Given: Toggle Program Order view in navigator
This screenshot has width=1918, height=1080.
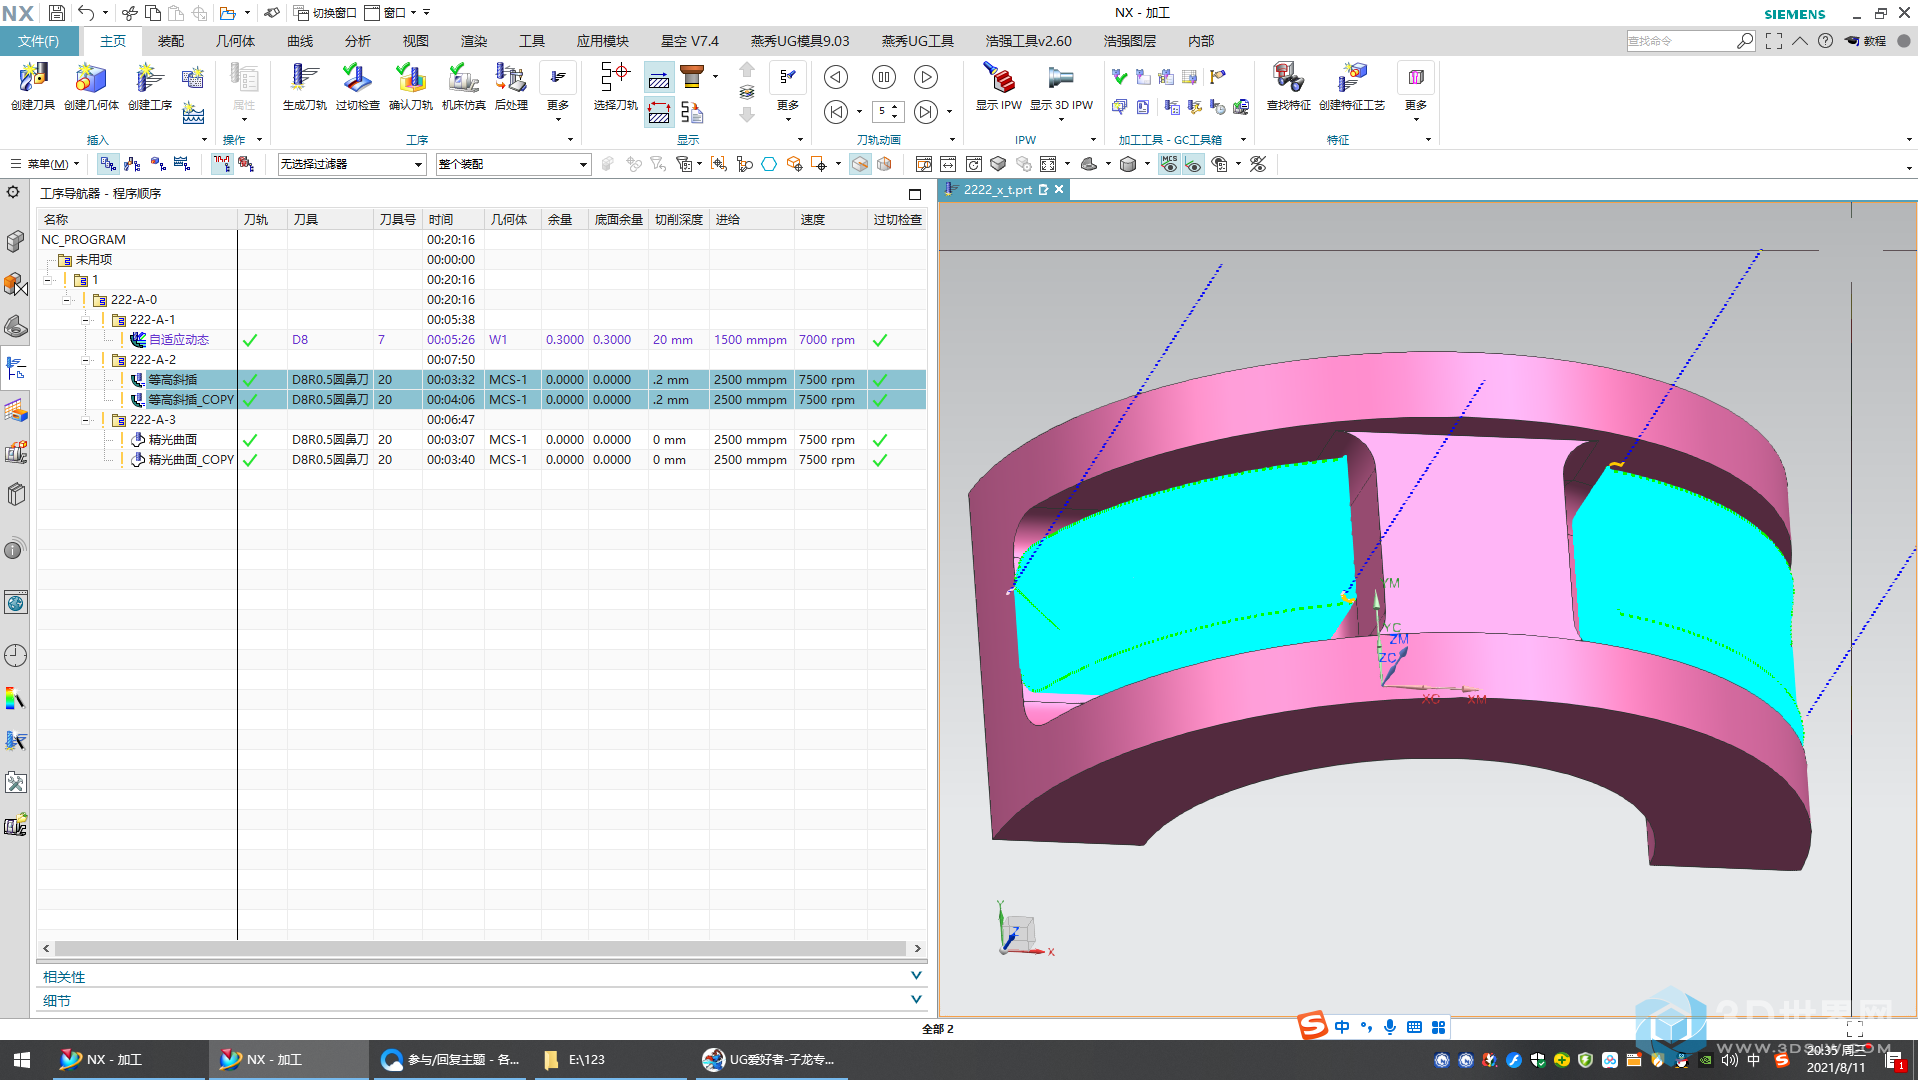Looking at the screenshot, I should [108, 164].
